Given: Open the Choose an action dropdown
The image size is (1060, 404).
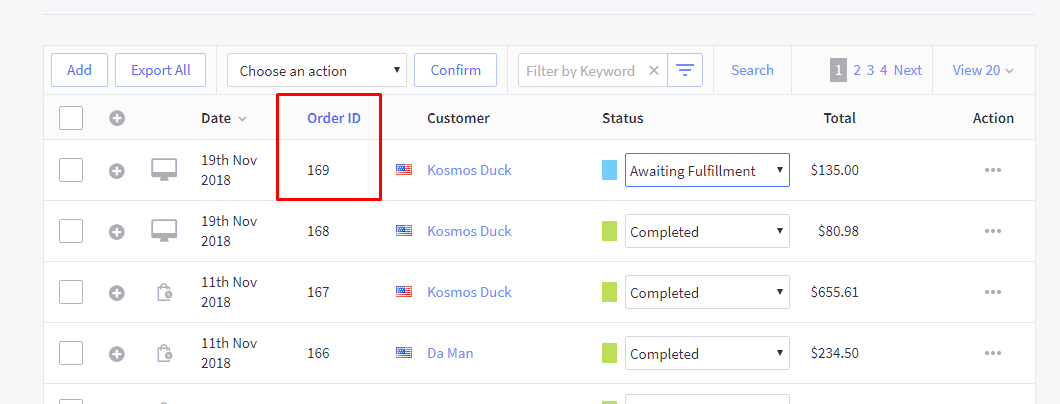Looking at the screenshot, I should pyautogui.click(x=317, y=70).
